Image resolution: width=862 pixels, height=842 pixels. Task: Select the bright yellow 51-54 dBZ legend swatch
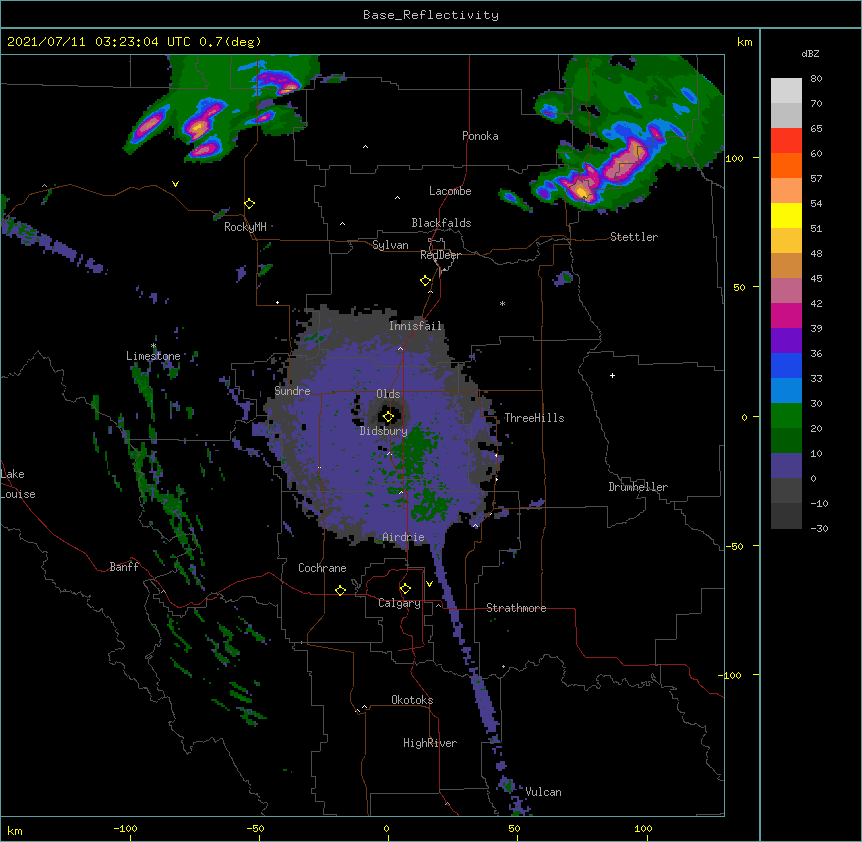click(786, 216)
